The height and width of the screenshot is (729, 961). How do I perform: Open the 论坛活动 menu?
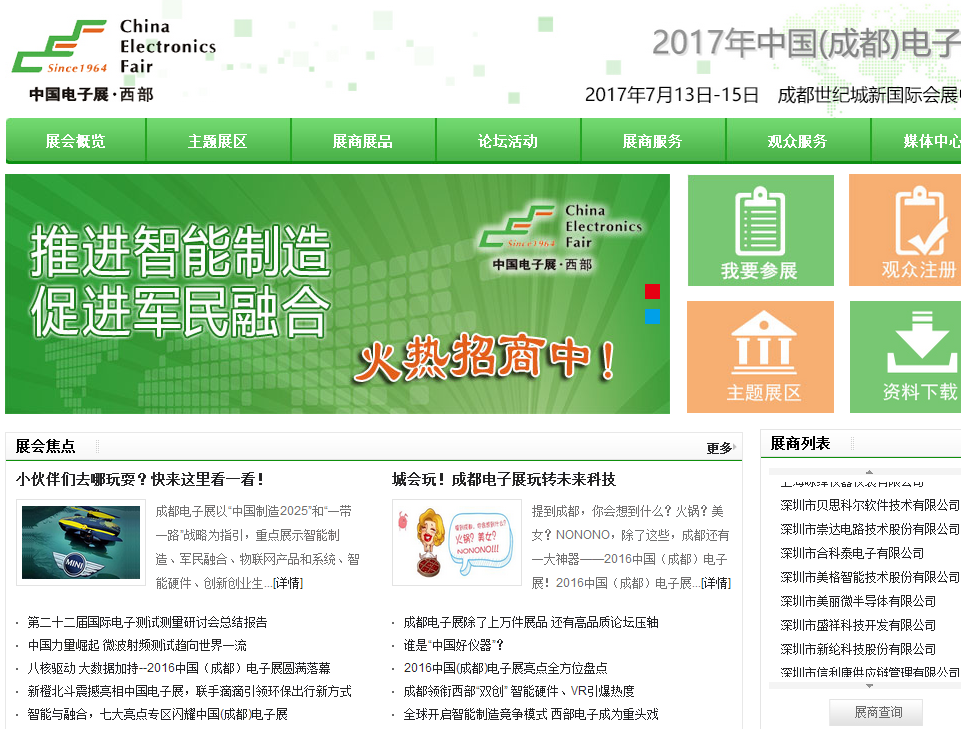click(x=507, y=141)
